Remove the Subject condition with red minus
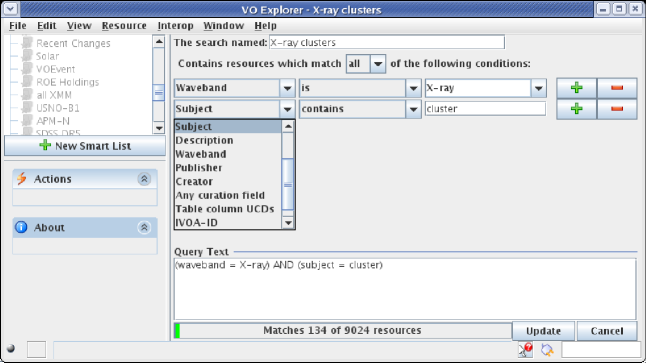 pos(617,109)
